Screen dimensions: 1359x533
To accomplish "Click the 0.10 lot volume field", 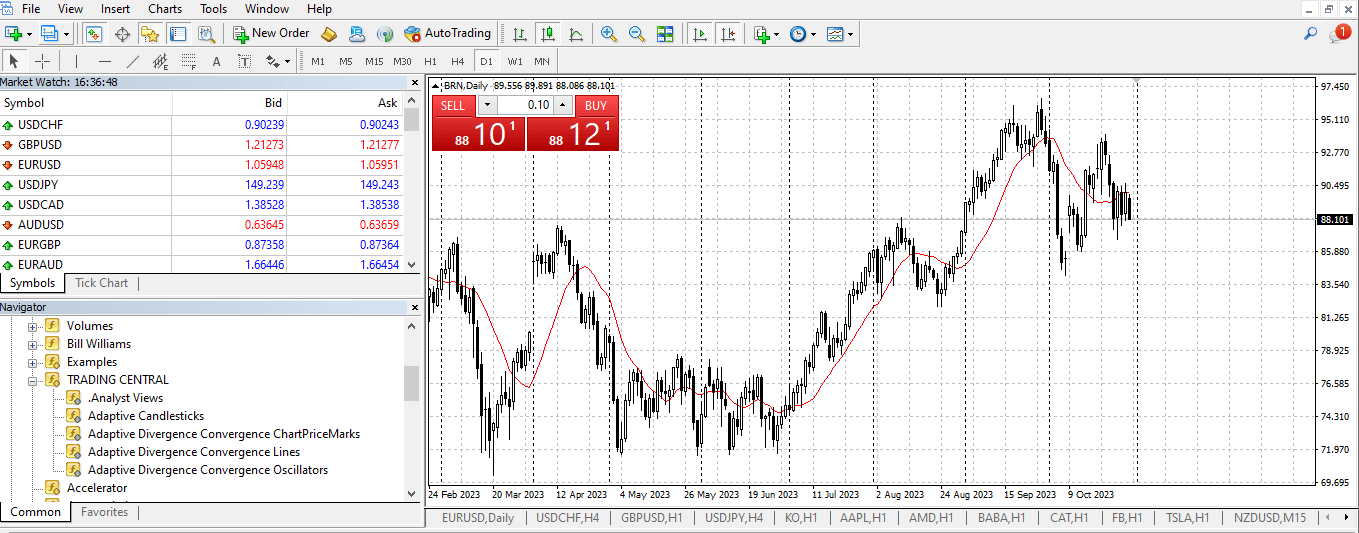I will [x=525, y=106].
